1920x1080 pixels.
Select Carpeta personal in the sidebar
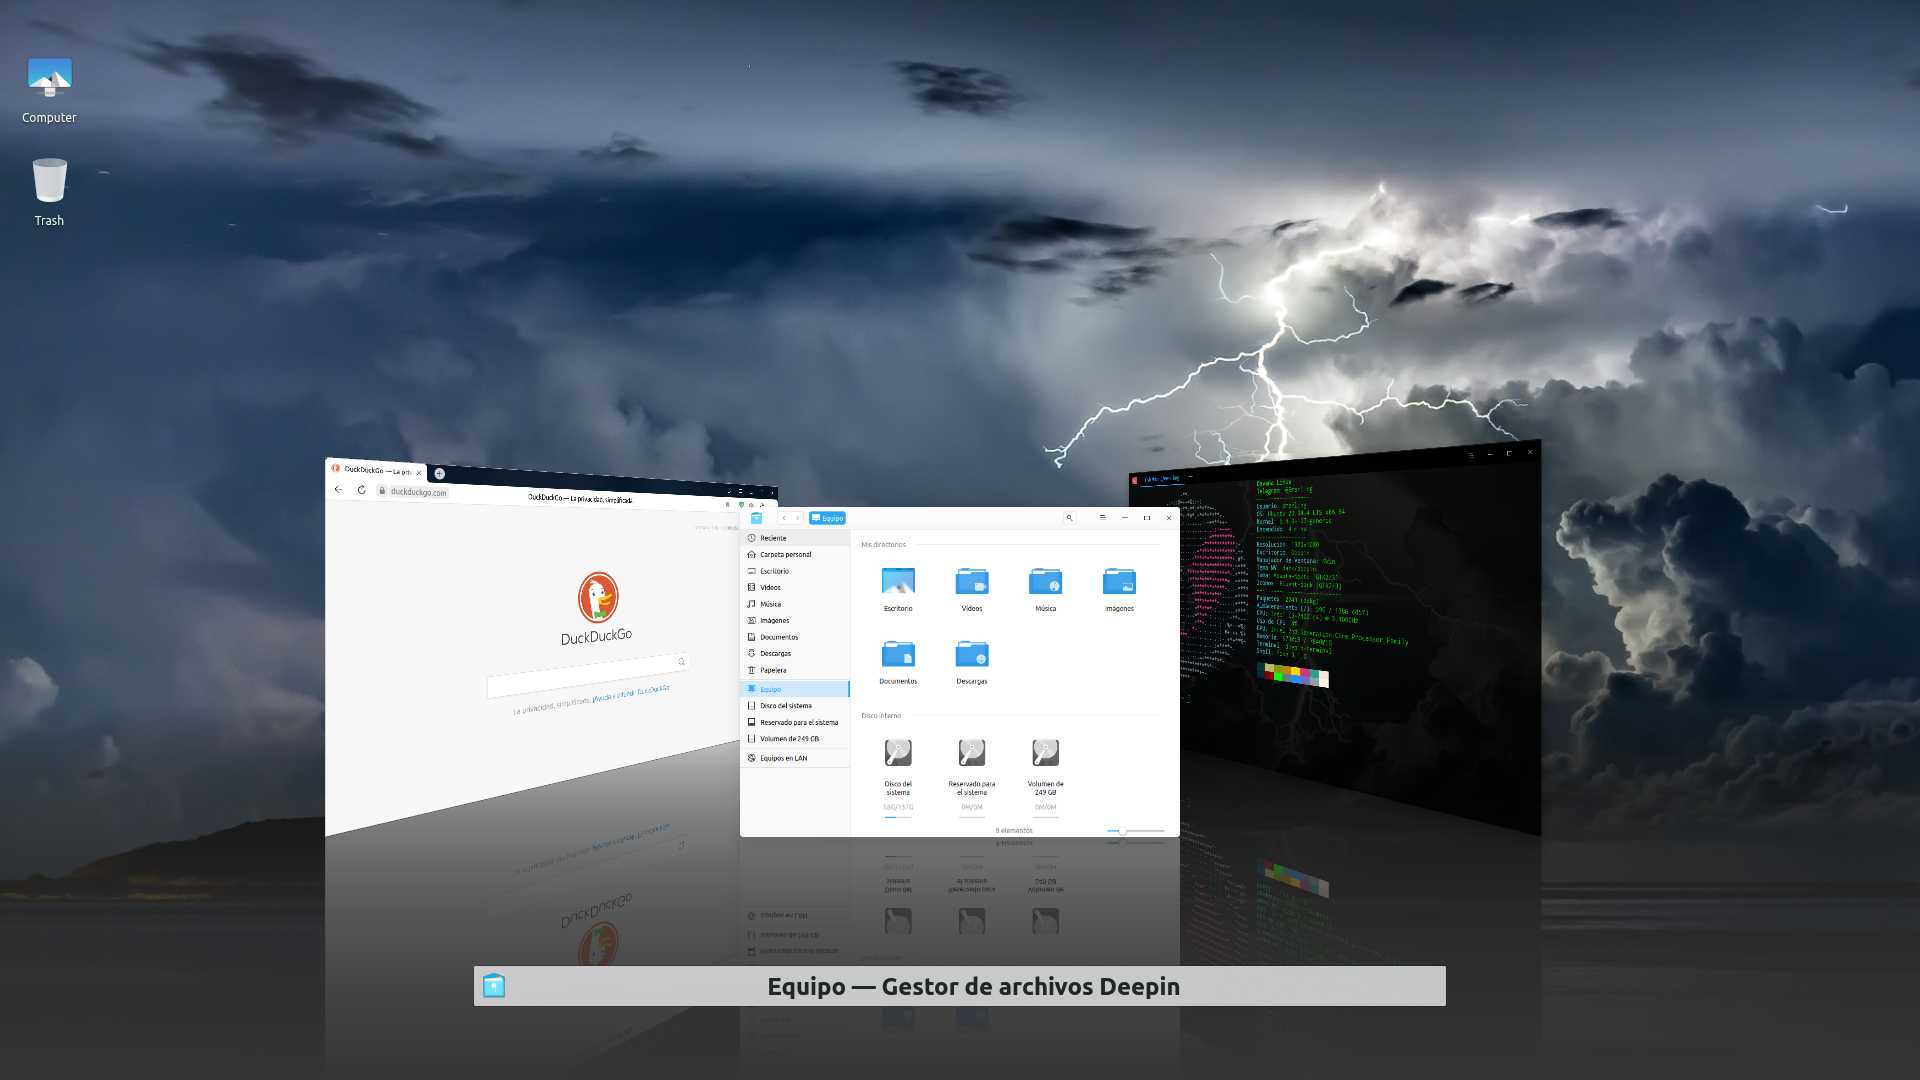pyautogui.click(x=785, y=554)
